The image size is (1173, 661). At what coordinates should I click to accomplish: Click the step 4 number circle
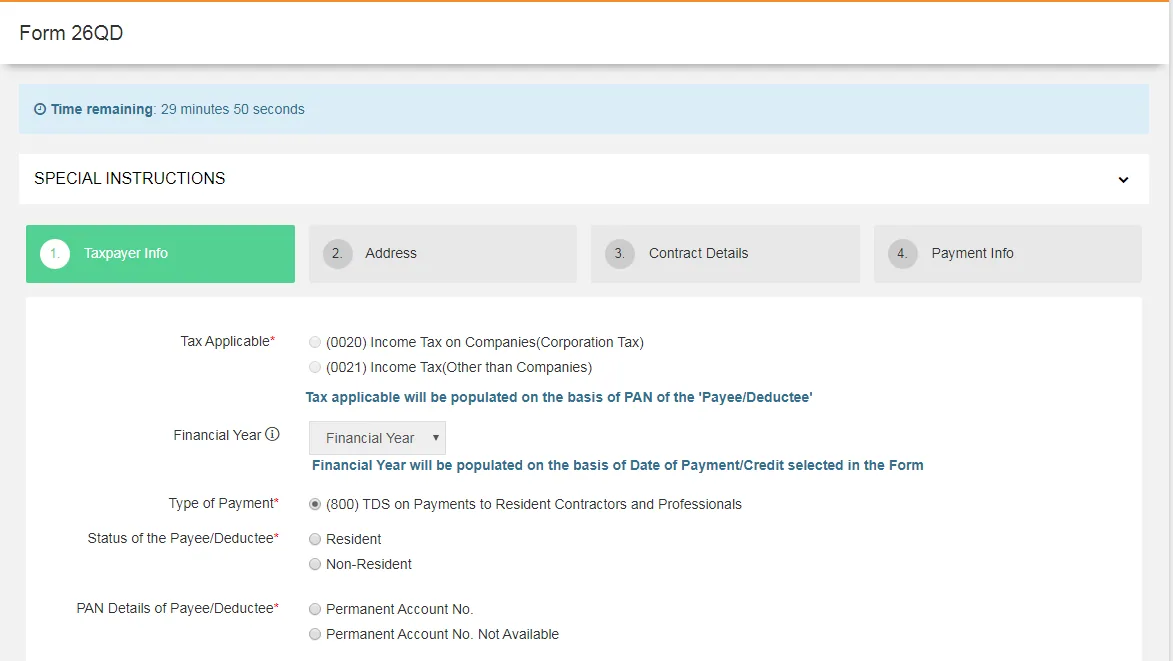point(902,253)
